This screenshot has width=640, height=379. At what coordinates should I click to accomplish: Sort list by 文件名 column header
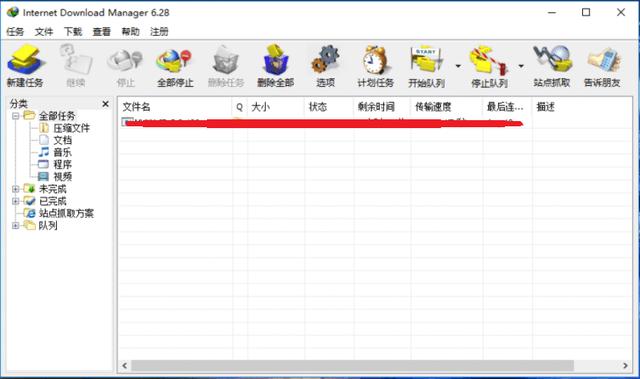[175, 107]
